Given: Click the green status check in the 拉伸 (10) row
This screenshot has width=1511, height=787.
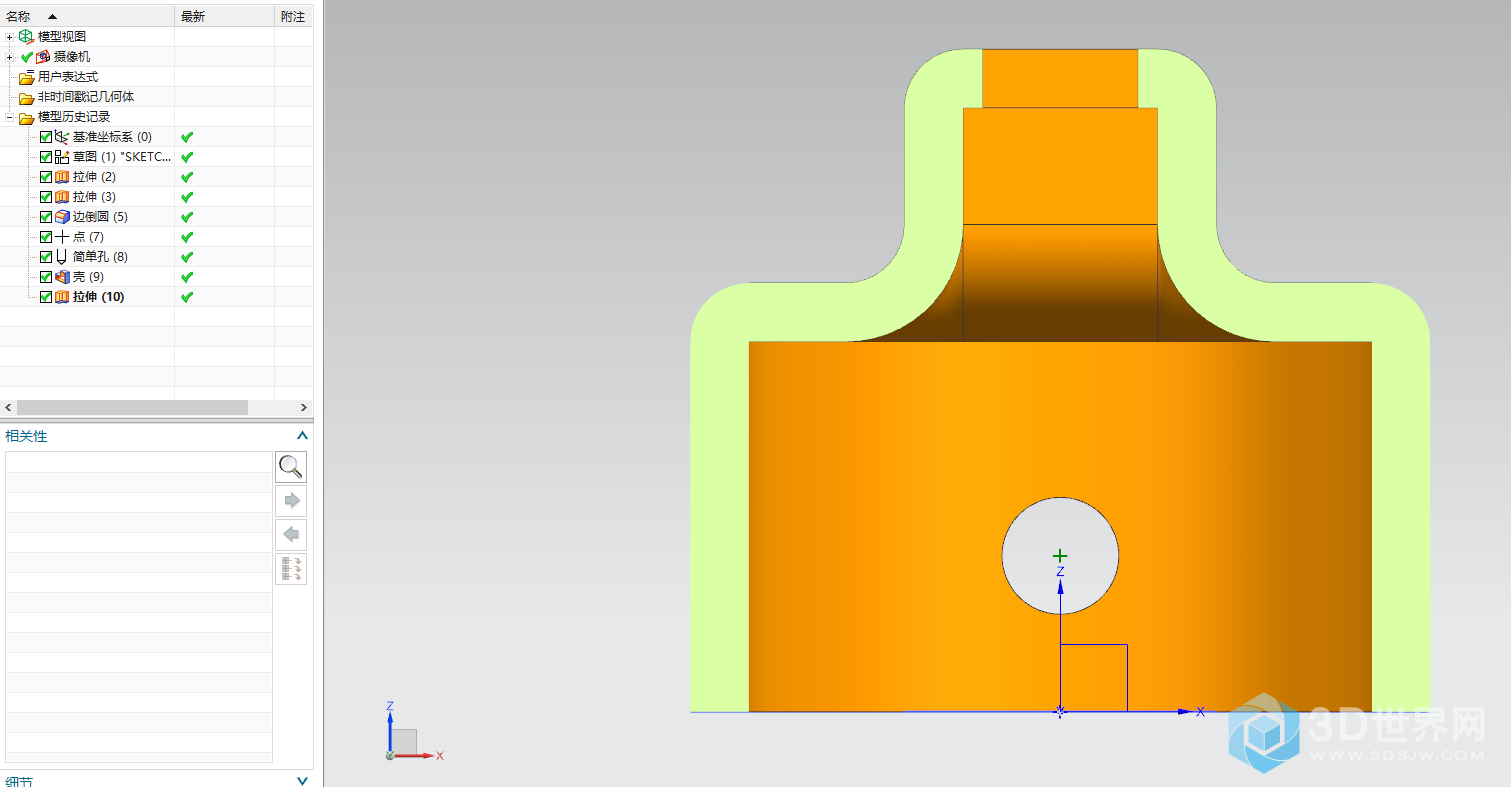Looking at the screenshot, I should [187, 297].
